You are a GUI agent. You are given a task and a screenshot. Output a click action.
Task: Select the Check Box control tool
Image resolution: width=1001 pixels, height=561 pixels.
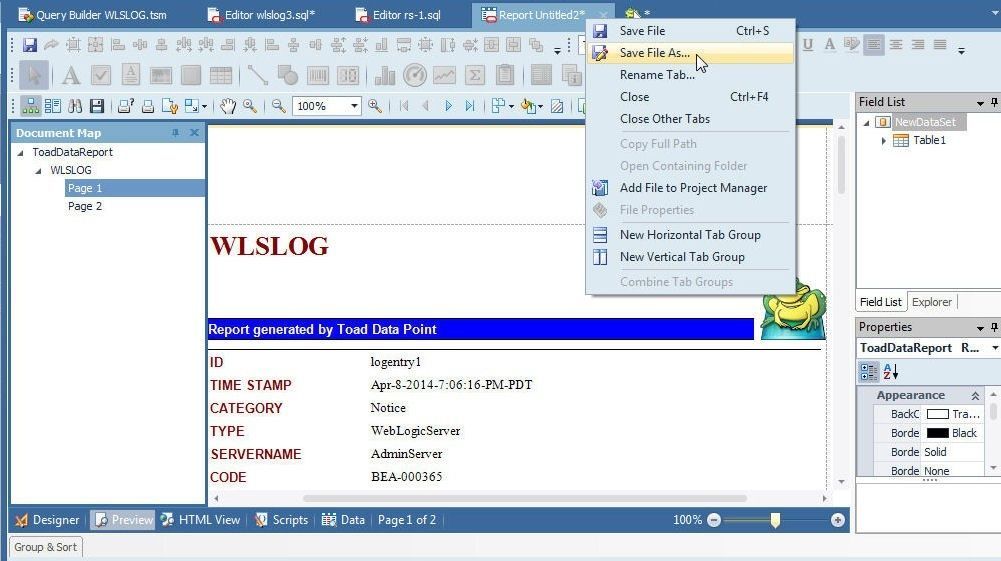[x=100, y=75]
